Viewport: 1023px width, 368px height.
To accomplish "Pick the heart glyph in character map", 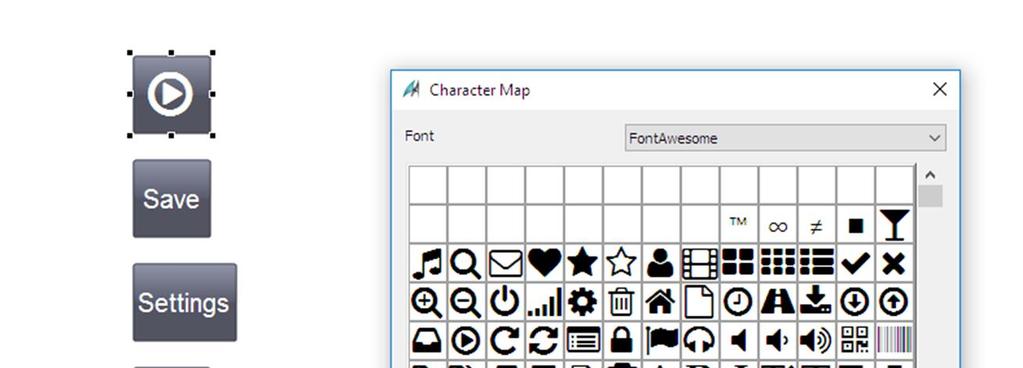I will pyautogui.click(x=544, y=264).
